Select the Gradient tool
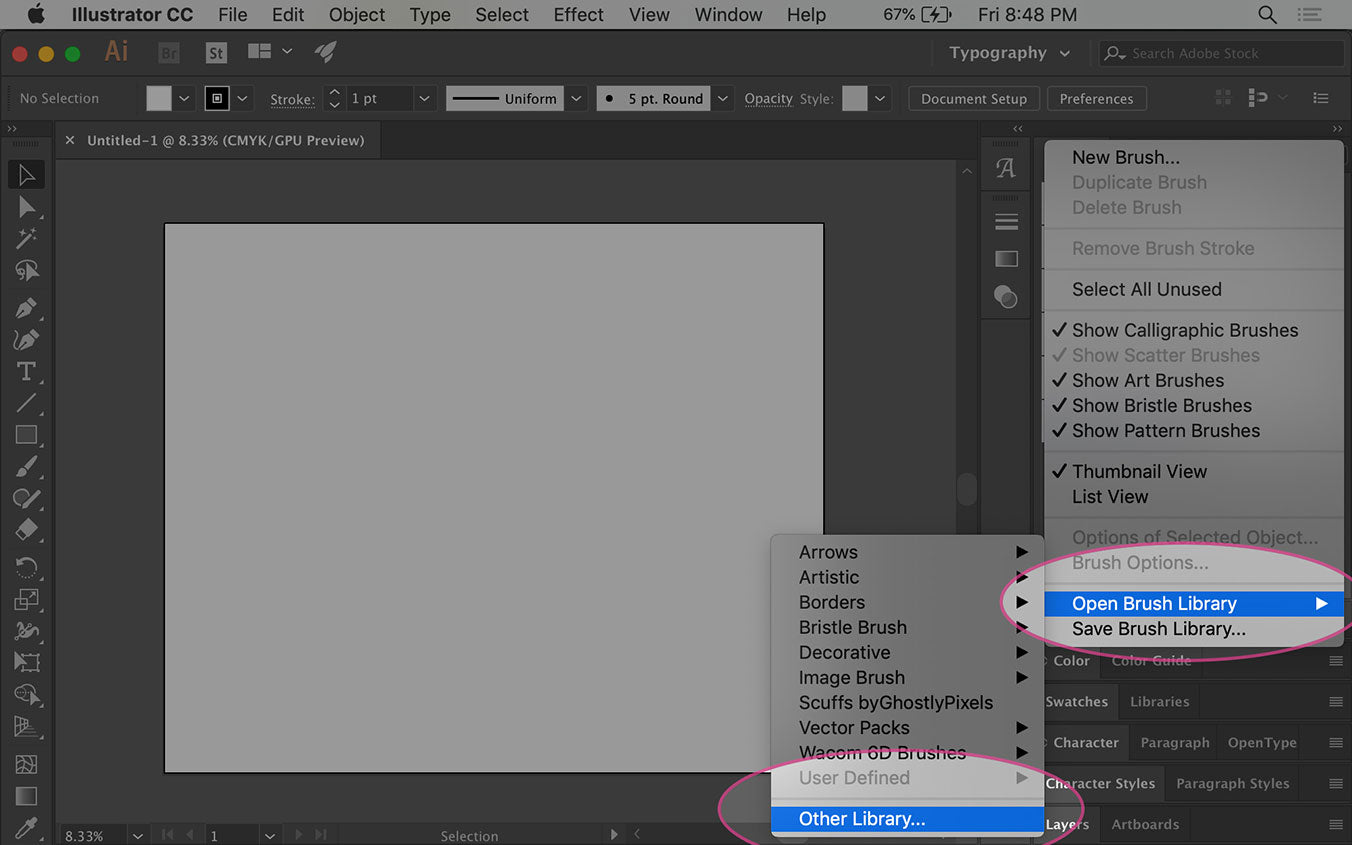 27,796
